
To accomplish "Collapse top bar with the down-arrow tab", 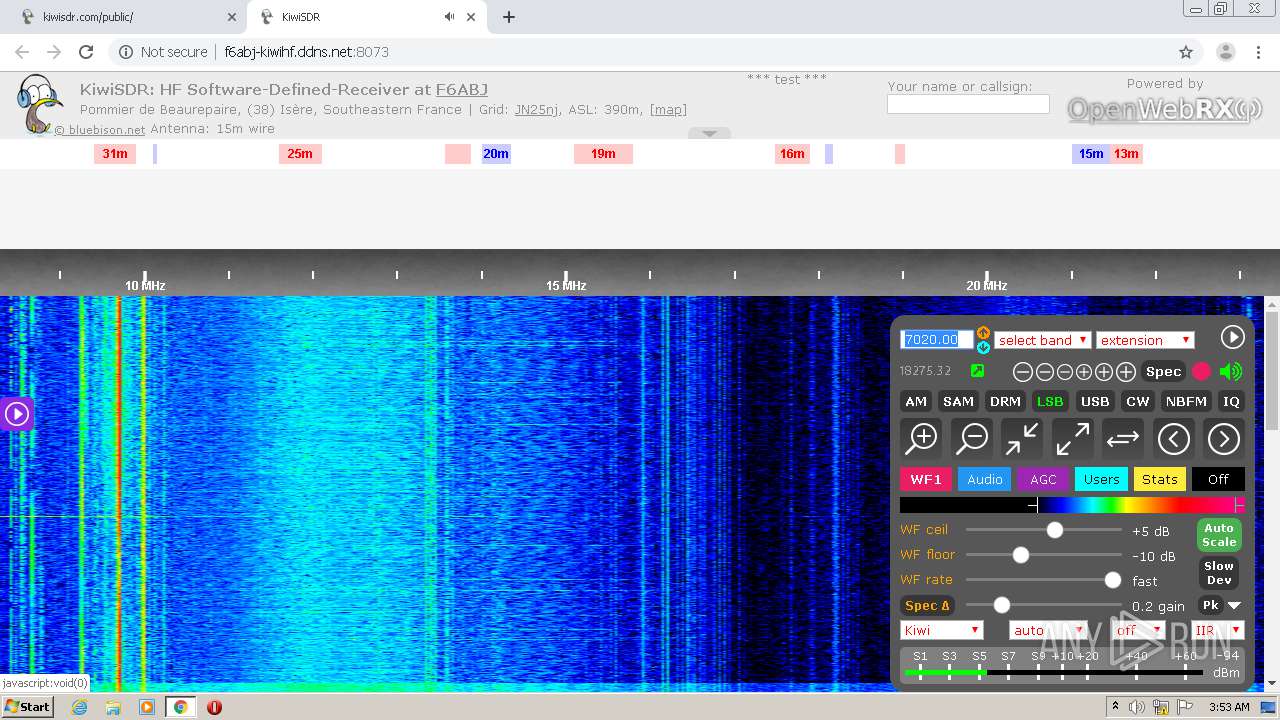I will (x=709, y=133).
